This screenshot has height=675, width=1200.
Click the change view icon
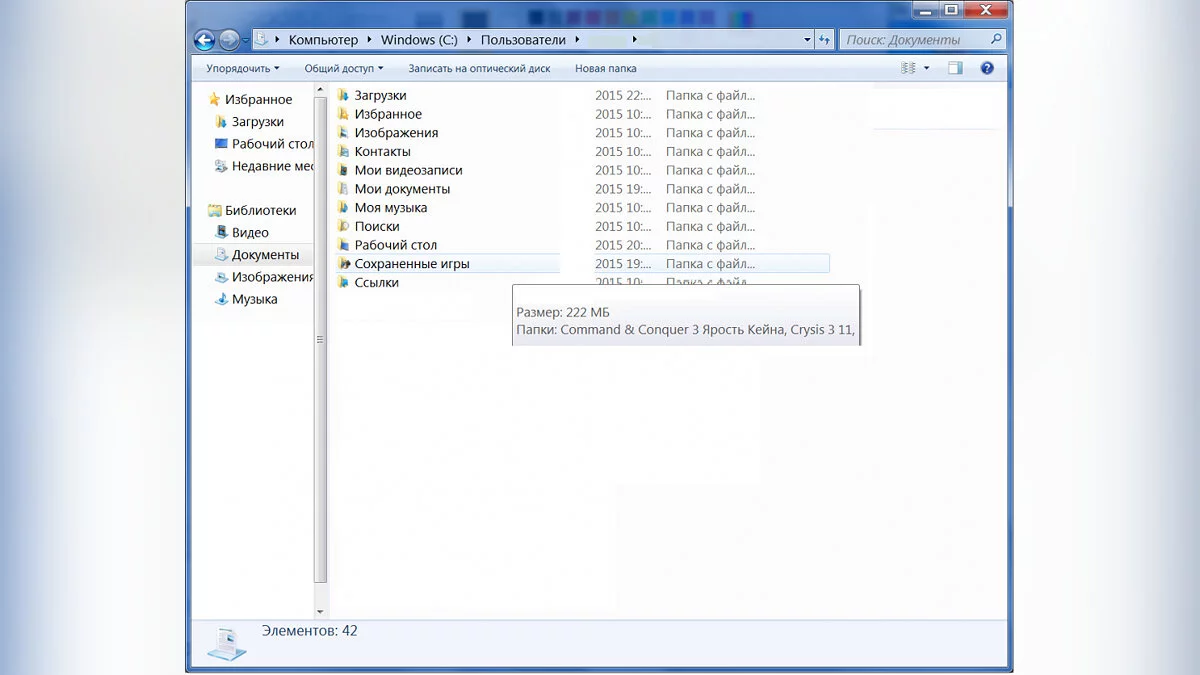coord(908,68)
